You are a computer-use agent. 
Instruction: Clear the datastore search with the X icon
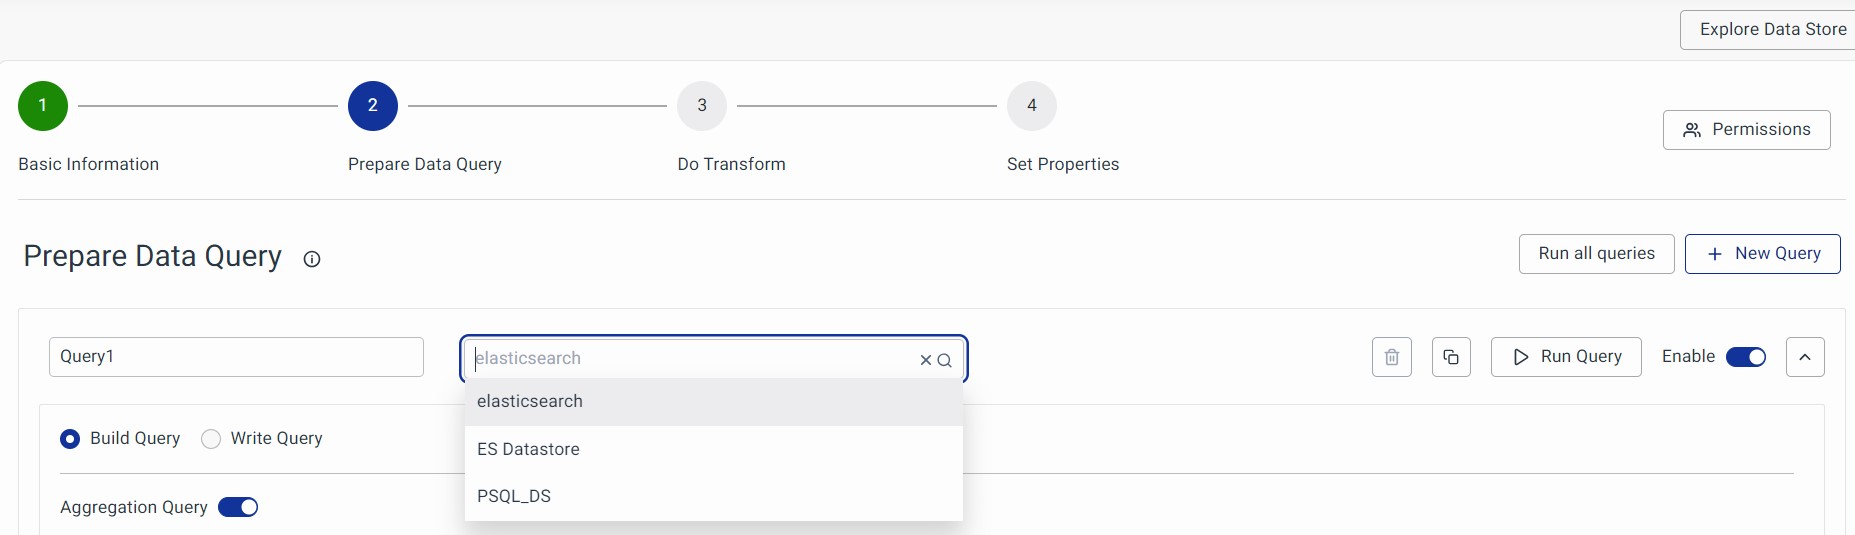pos(926,360)
